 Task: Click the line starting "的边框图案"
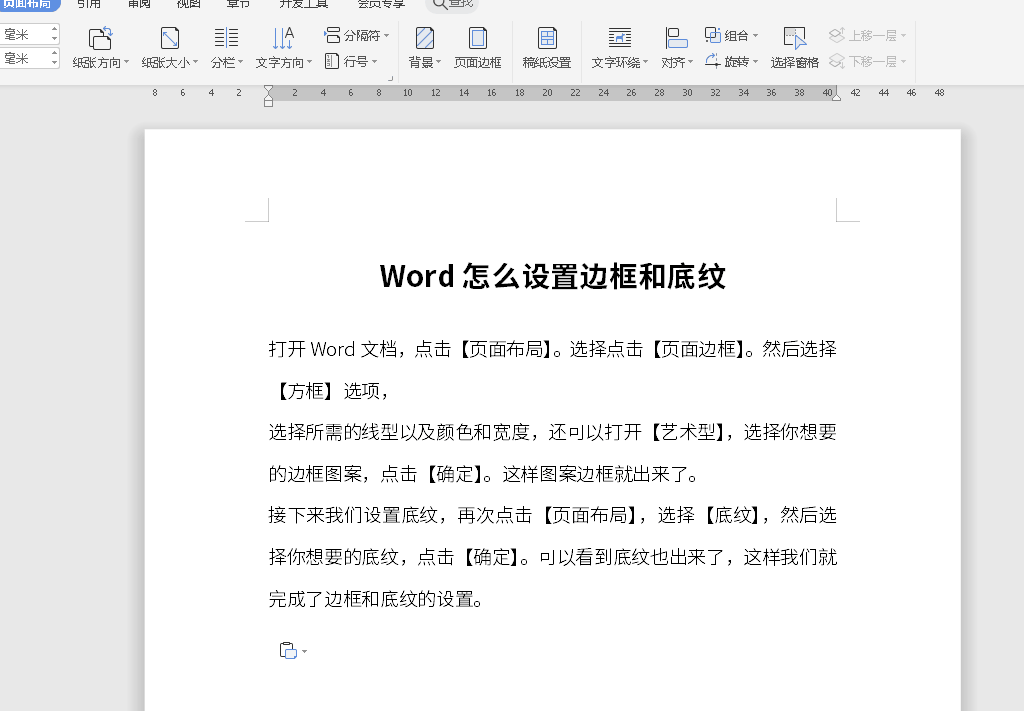[x=483, y=474]
